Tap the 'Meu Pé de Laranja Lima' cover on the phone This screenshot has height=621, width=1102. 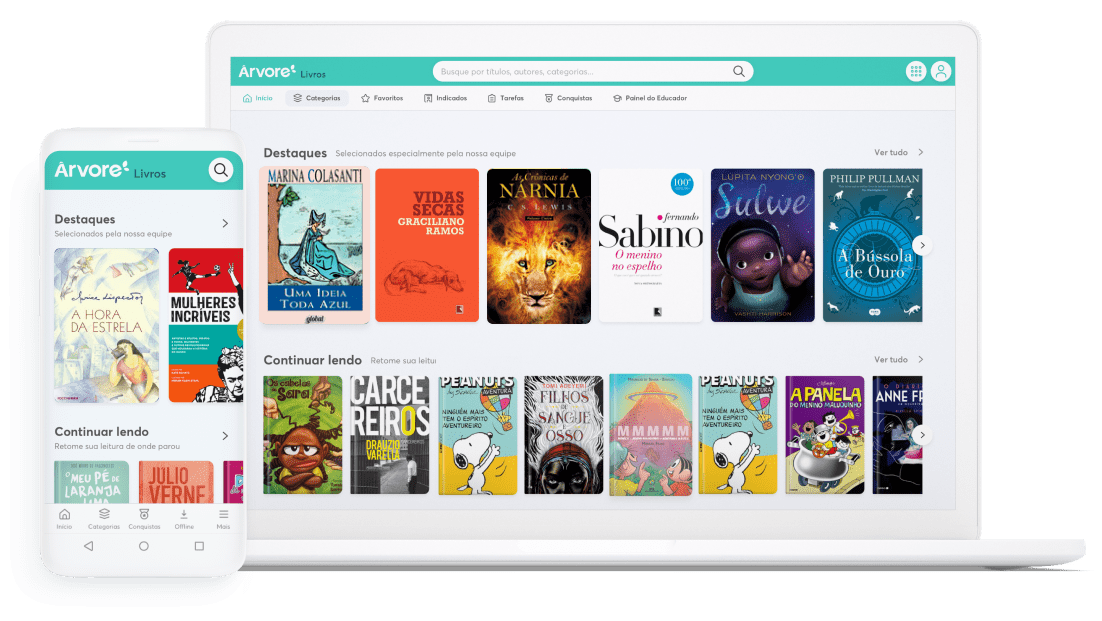(x=91, y=482)
